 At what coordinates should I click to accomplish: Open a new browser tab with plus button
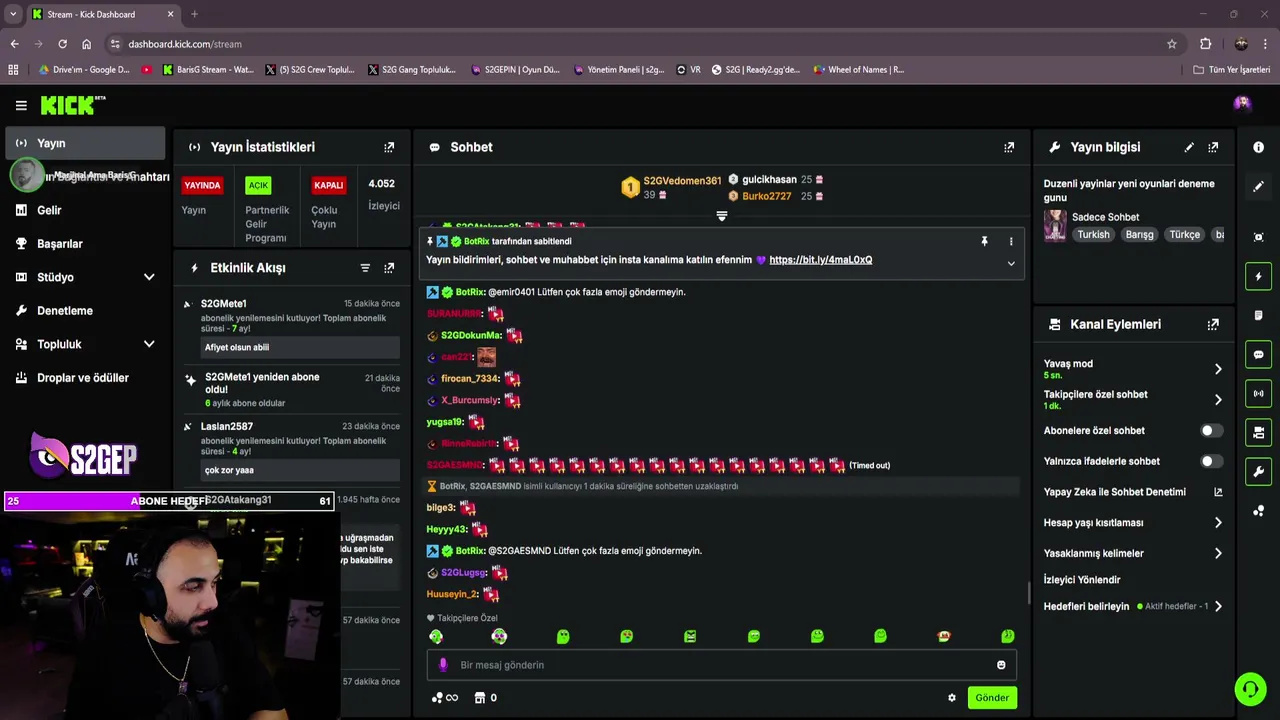(194, 14)
